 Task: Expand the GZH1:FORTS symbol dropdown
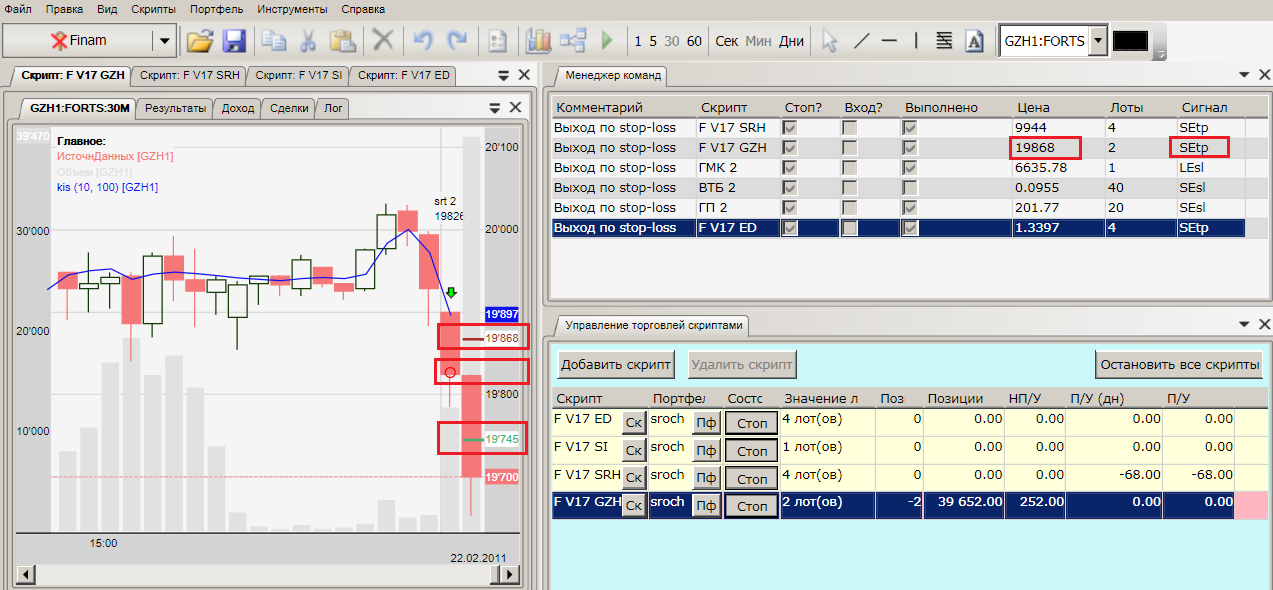point(1099,41)
